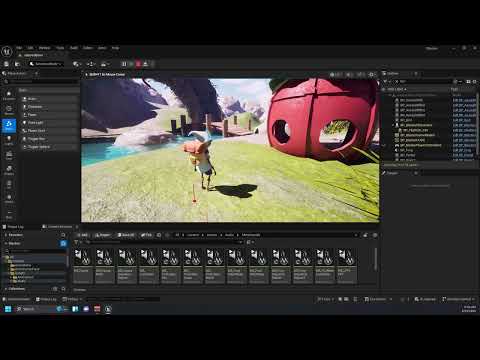Open play options three-dot menu

153,64
